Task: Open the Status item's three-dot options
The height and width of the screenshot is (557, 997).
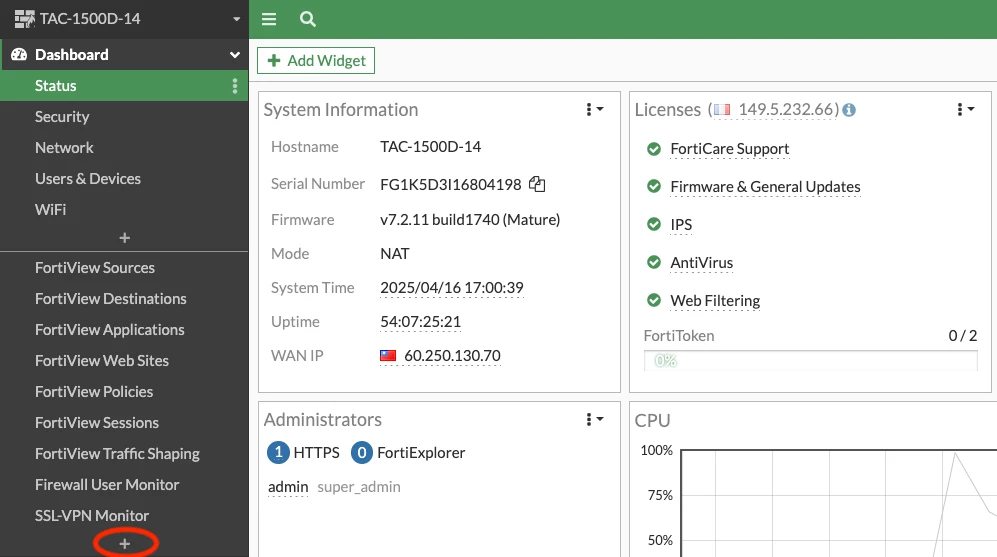Action: [x=235, y=86]
